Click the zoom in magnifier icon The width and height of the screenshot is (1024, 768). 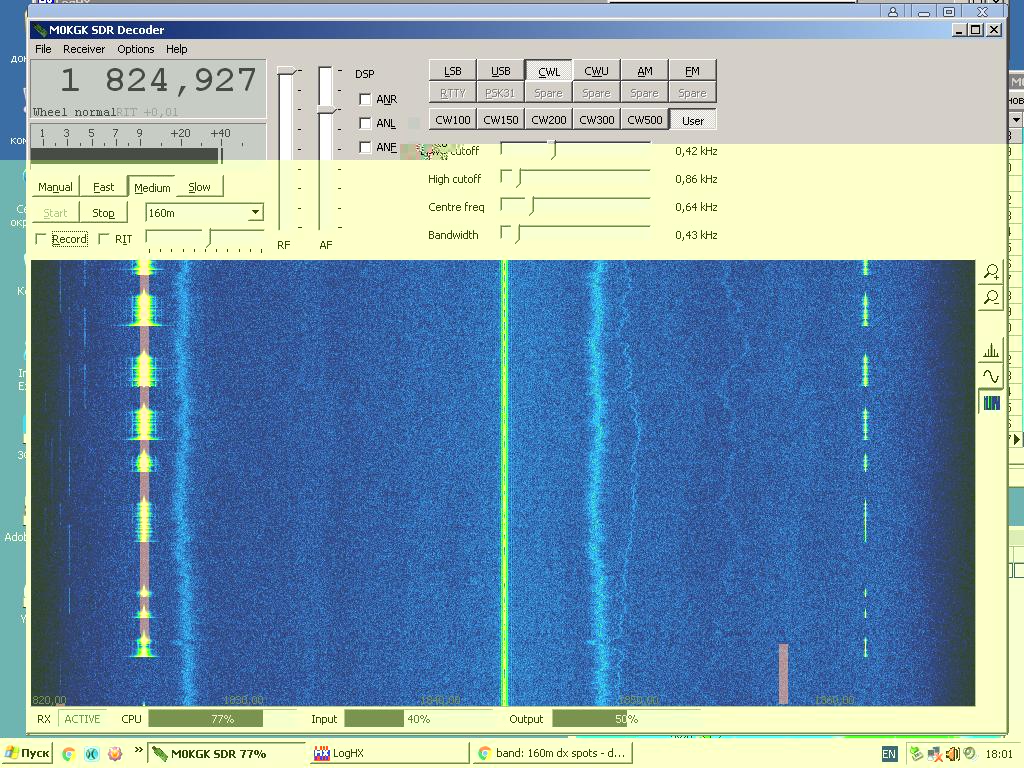(990, 272)
